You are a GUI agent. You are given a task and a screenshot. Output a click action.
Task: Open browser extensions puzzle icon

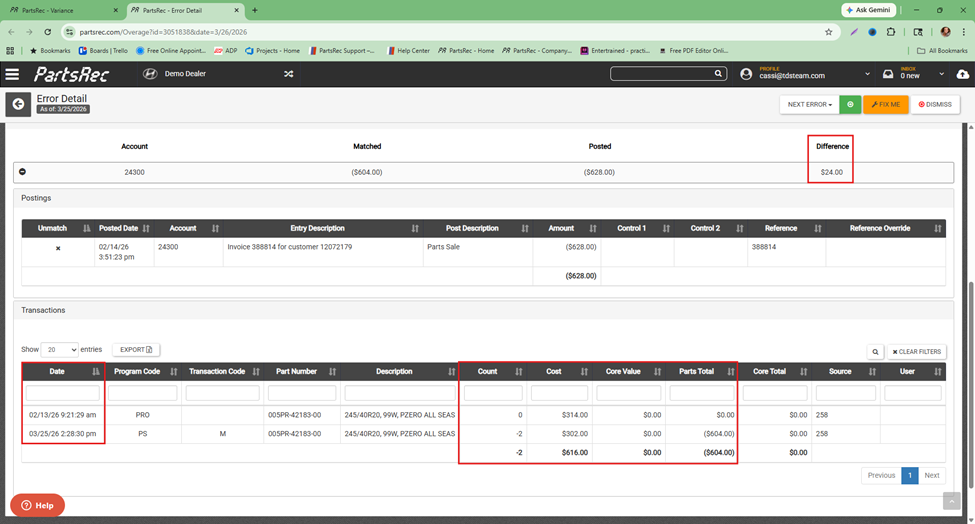[x=891, y=32]
